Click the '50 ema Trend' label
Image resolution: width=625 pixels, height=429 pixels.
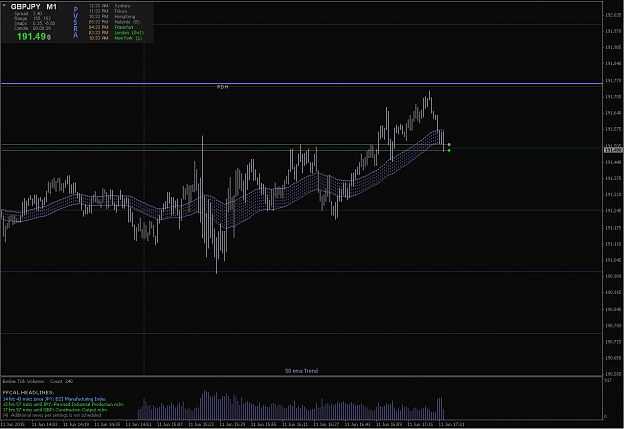pos(301,371)
